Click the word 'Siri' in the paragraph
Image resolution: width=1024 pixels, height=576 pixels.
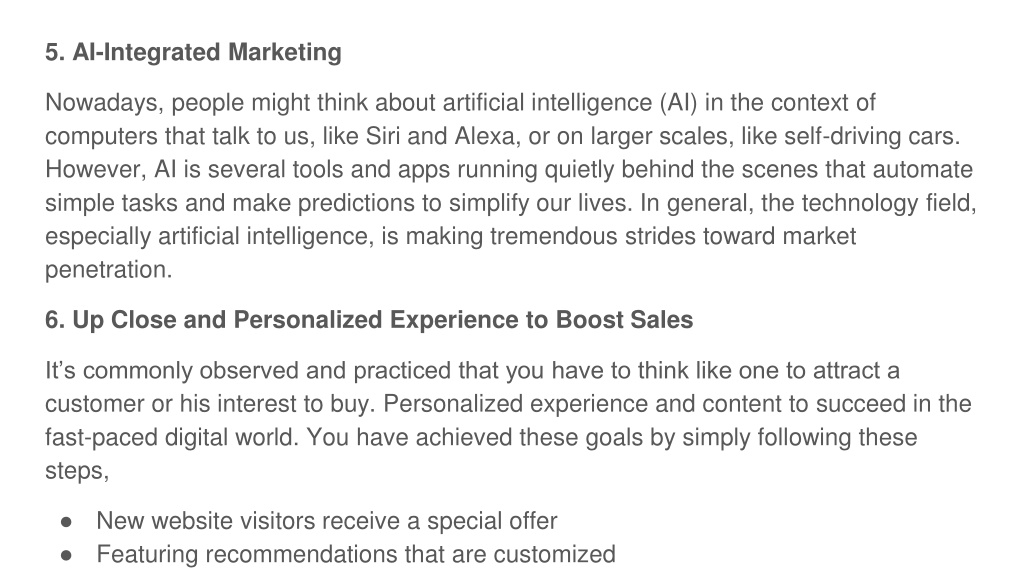coord(383,136)
